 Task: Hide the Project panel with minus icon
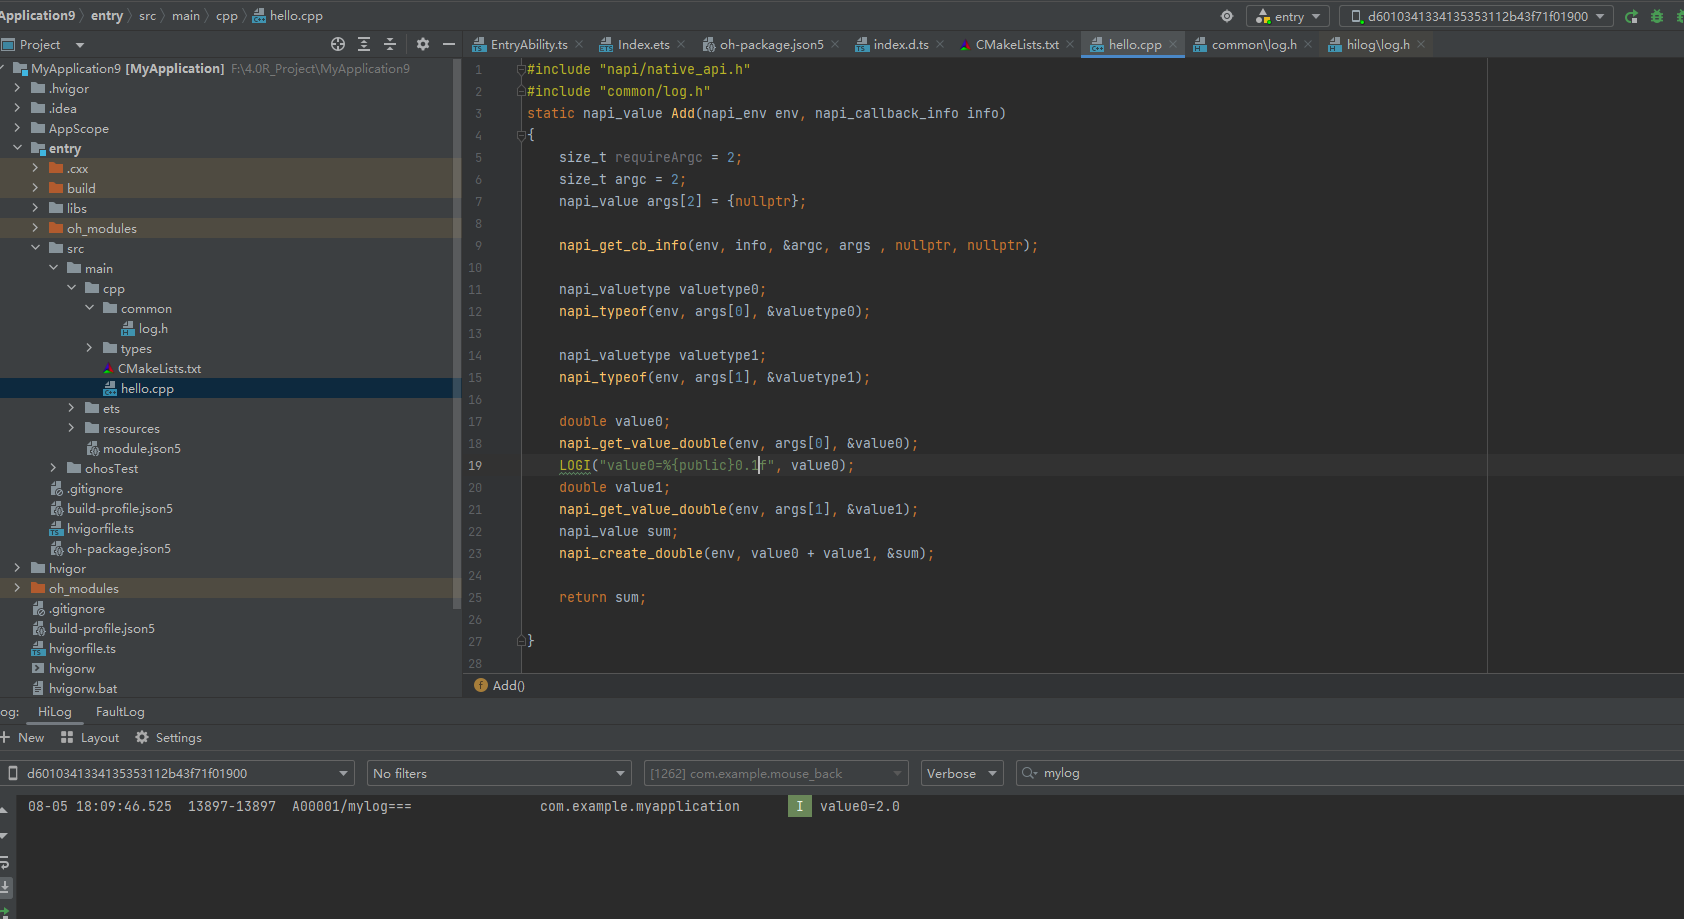(x=449, y=44)
